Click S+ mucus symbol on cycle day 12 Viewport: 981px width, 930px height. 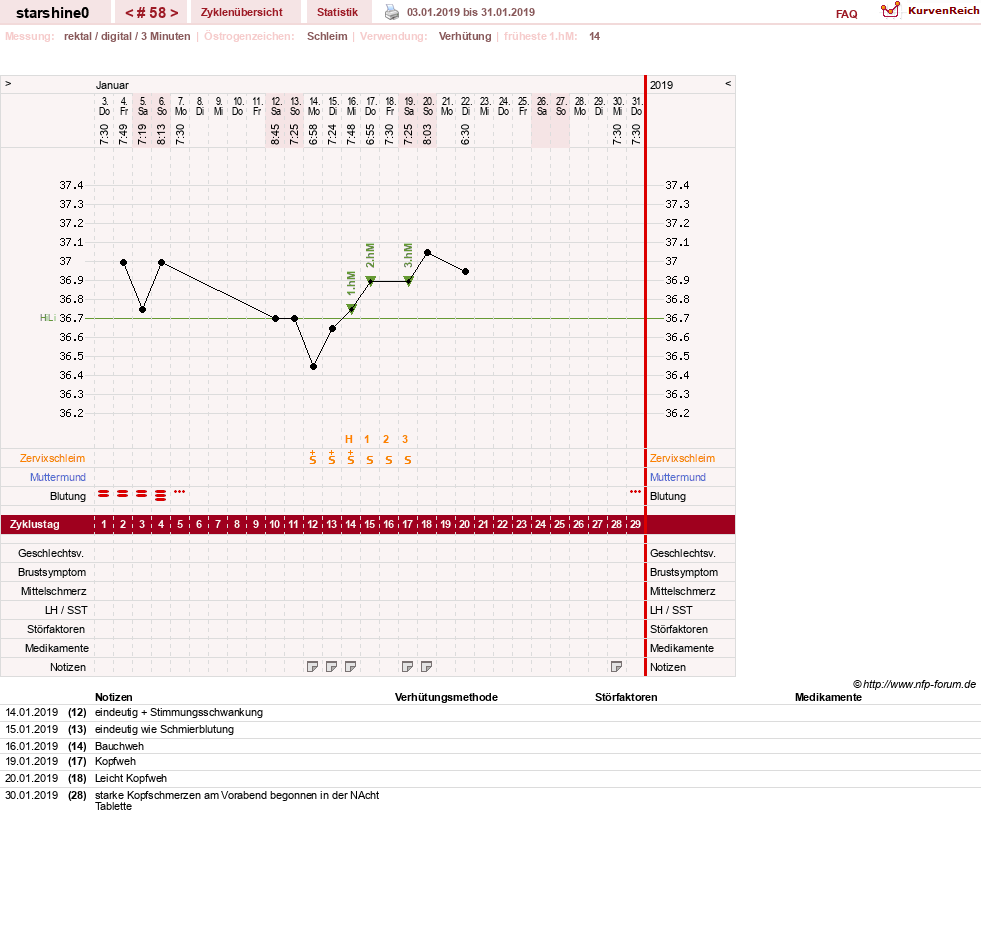[313, 457]
